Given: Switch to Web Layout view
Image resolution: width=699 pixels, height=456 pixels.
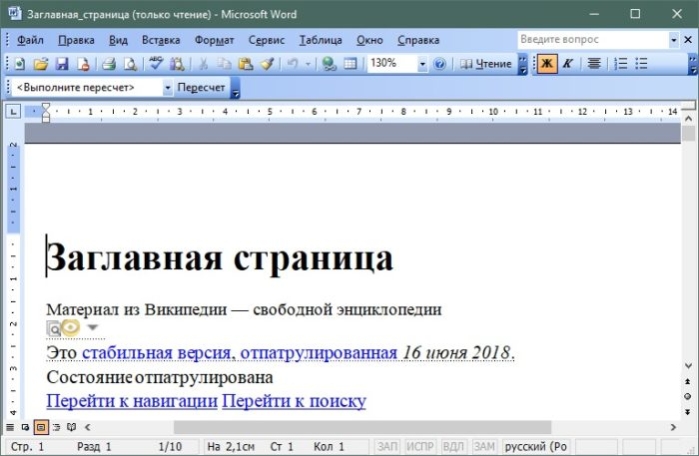Looking at the screenshot, I should point(25,427).
